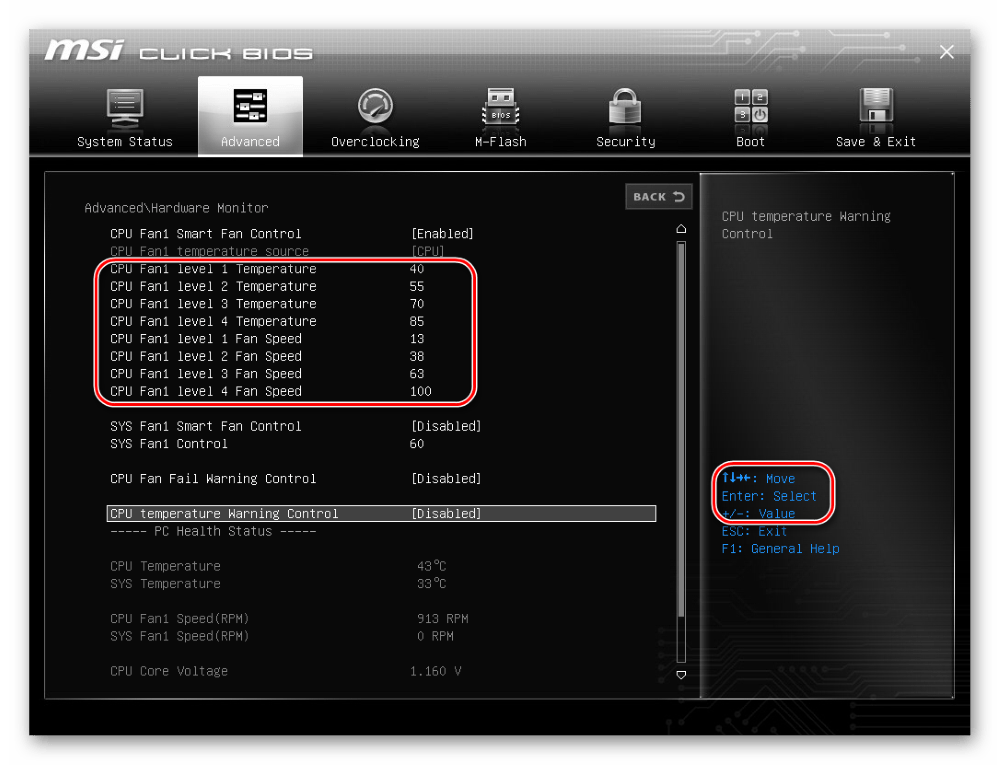Switch to the Security tab label
The height and width of the screenshot is (765, 1000).
point(625,142)
